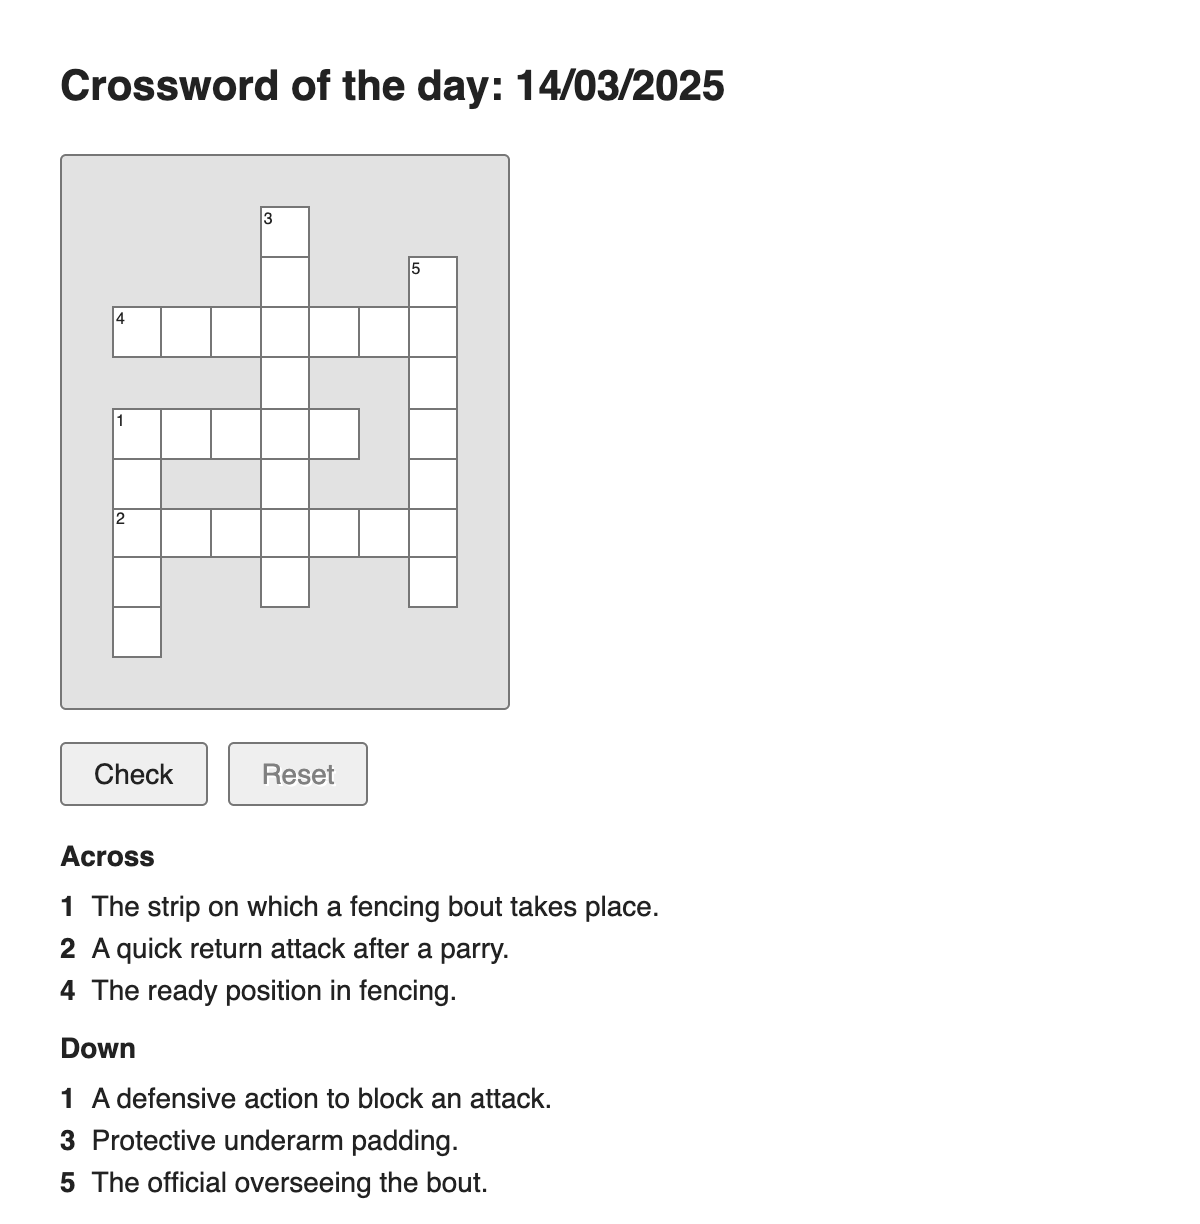The width and height of the screenshot is (1200, 1224).
Task: Click the Check button
Action: [x=134, y=774]
